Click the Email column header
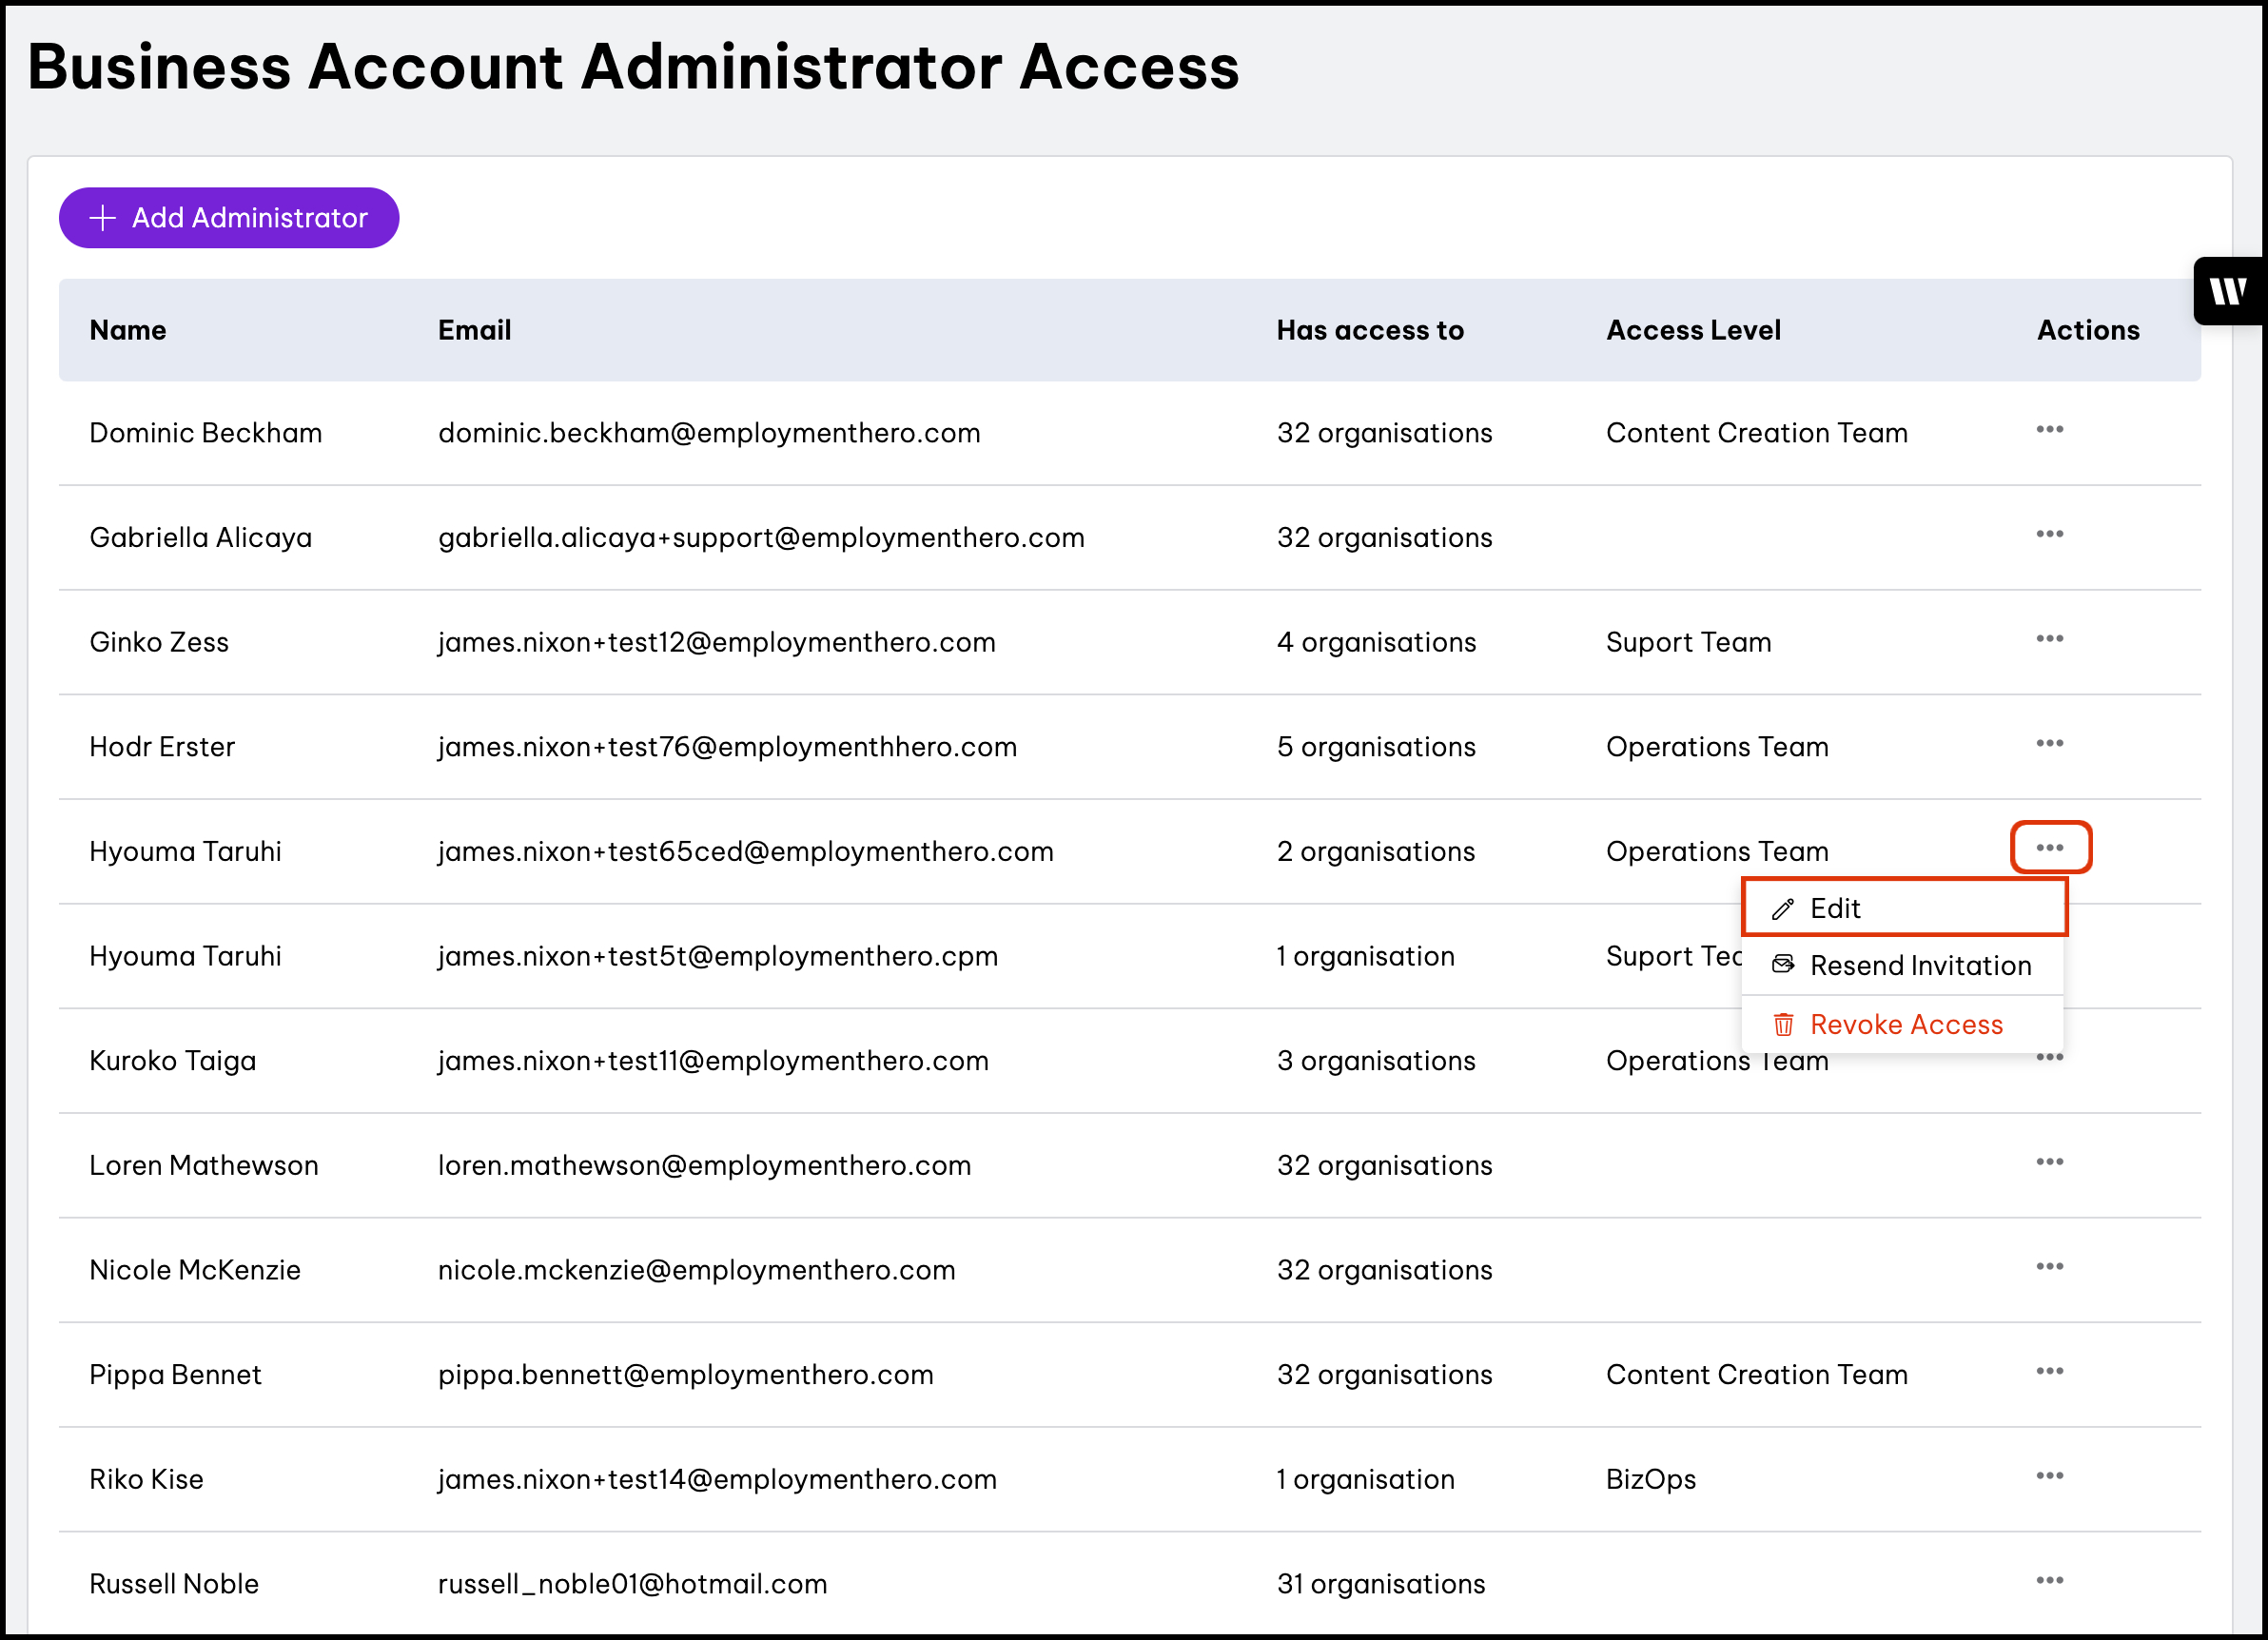The height and width of the screenshot is (1640, 2268). coord(474,331)
